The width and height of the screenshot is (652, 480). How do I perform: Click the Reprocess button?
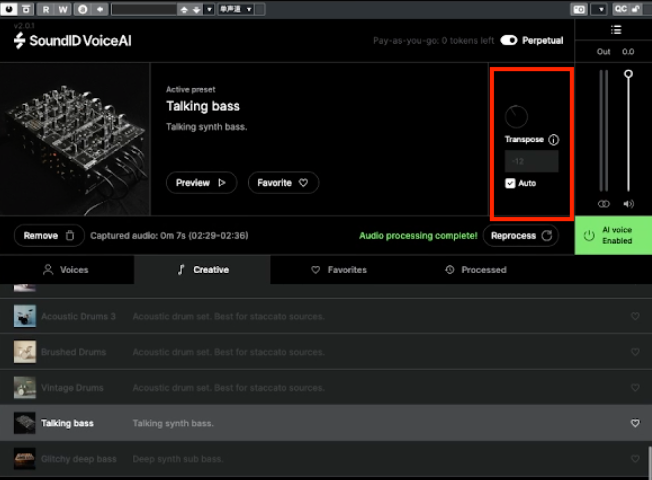[x=520, y=236]
